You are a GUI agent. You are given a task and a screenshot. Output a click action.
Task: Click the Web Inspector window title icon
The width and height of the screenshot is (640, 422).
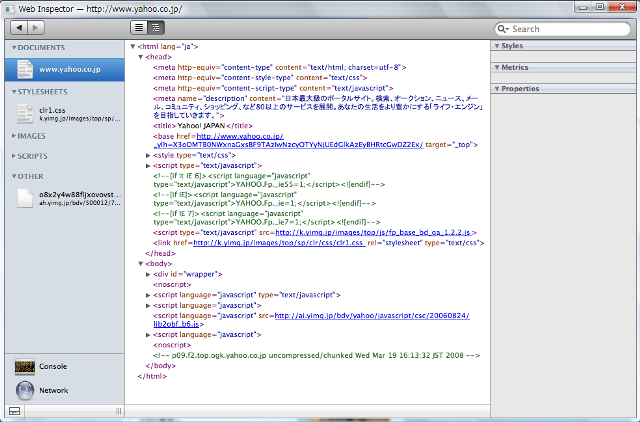[10, 9]
